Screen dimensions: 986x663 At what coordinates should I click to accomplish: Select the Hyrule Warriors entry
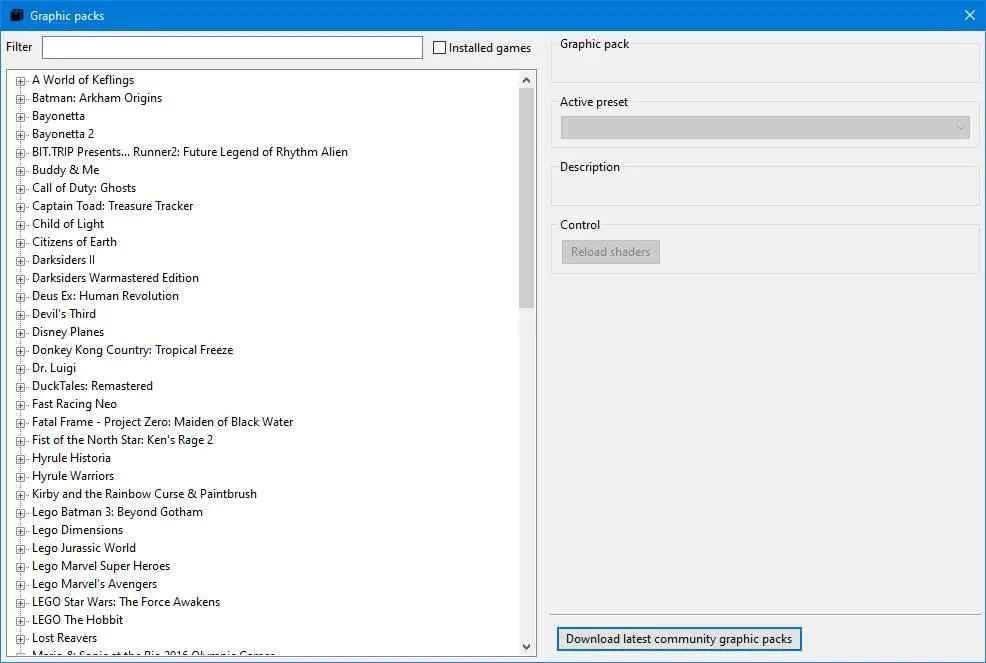tap(73, 476)
